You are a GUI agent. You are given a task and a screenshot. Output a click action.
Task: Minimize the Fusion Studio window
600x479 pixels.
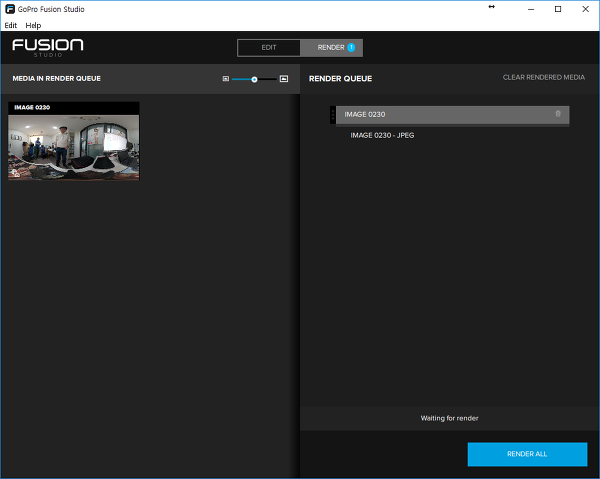pos(531,9)
